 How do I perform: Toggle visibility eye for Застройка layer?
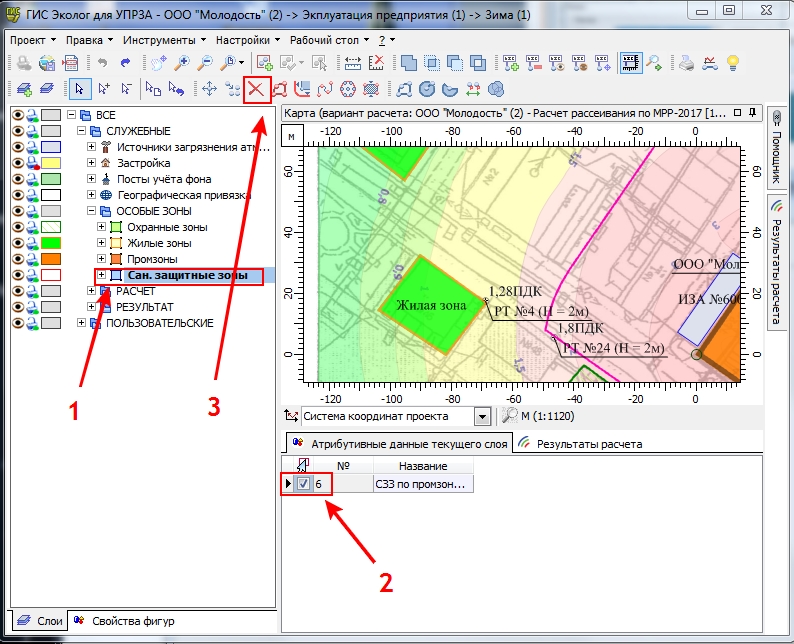pos(17,163)
